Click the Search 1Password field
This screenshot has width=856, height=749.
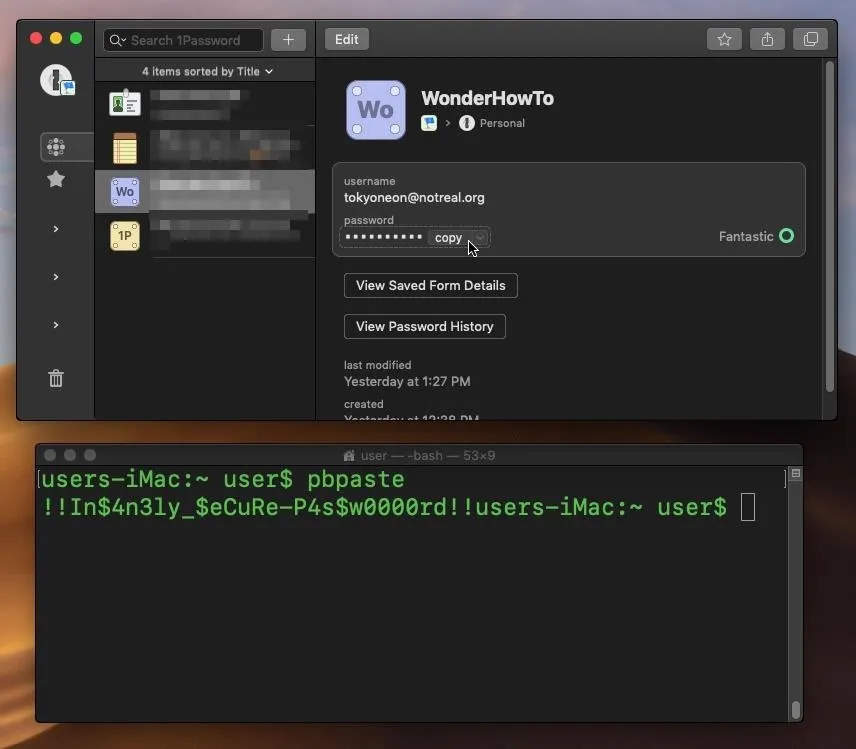pos(183,40)
